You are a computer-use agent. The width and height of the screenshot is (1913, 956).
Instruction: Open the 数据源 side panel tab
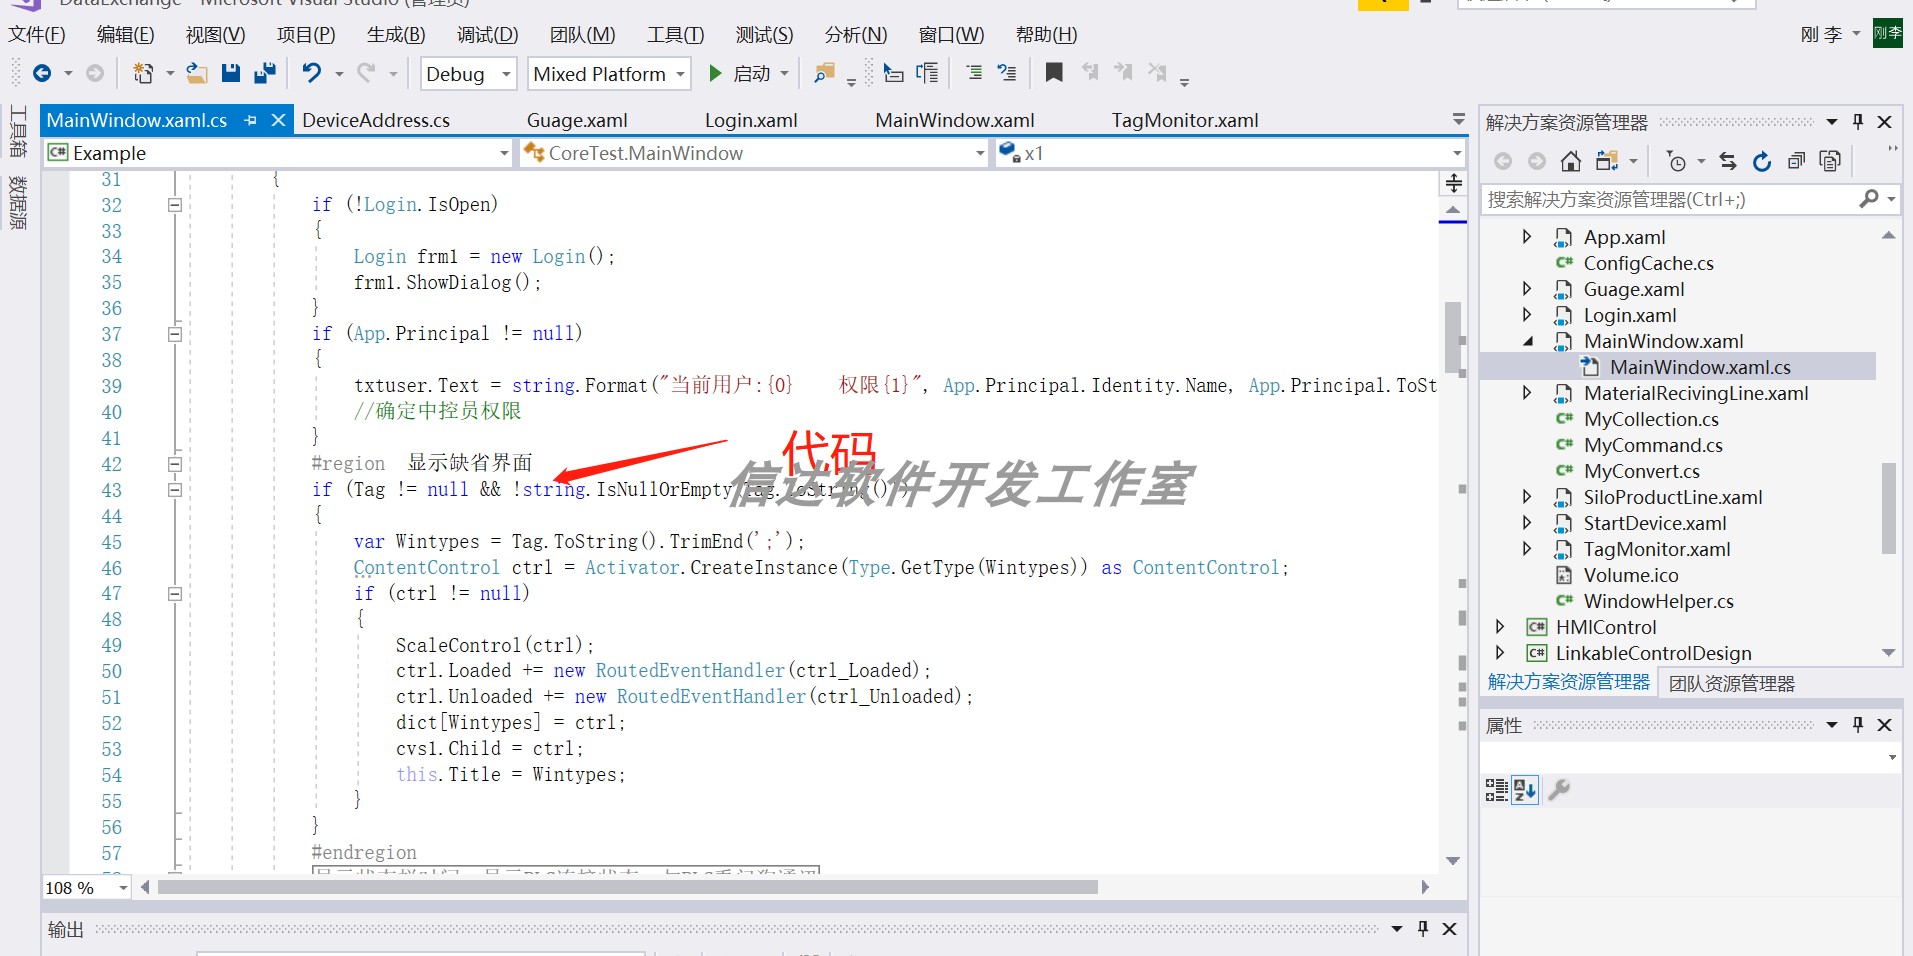point(18,202)
